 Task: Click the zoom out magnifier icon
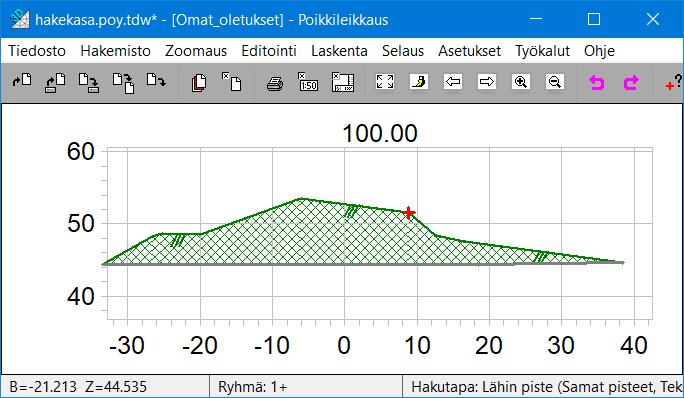point(555,82)
